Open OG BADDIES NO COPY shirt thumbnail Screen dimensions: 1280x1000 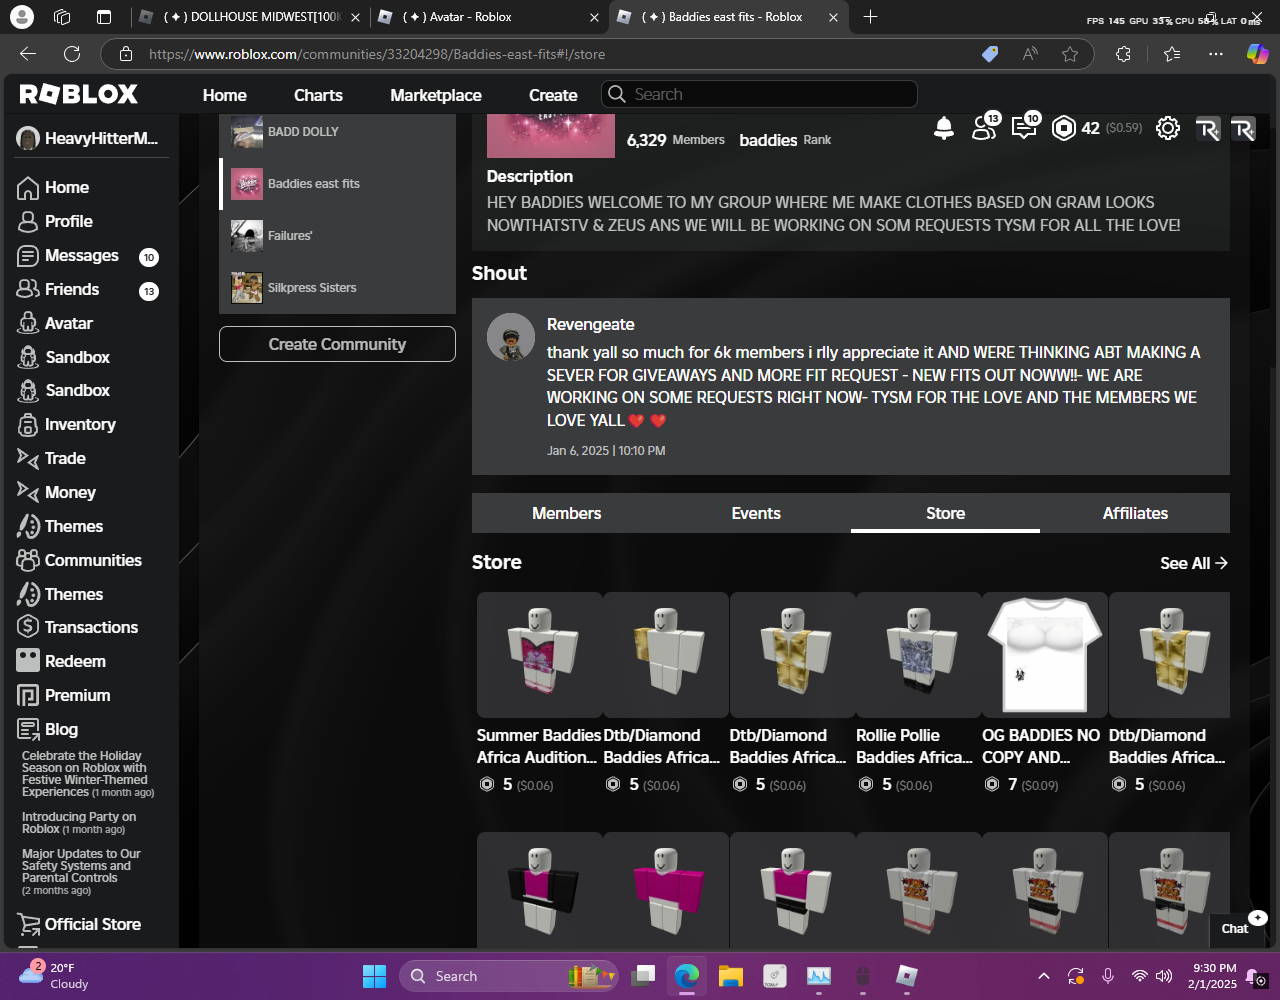pos(1045,655)
